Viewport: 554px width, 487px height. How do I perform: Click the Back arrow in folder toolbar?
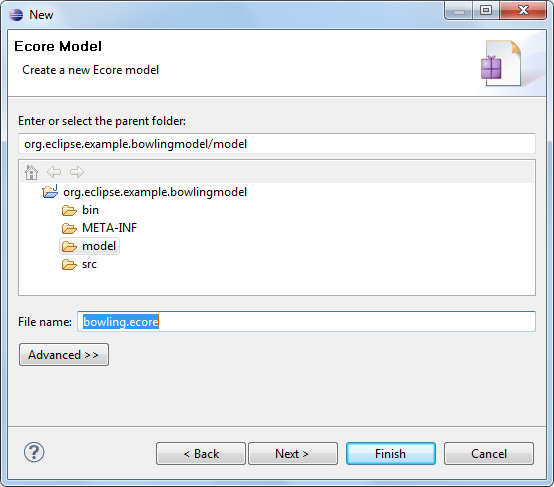(x=54, y=172)
